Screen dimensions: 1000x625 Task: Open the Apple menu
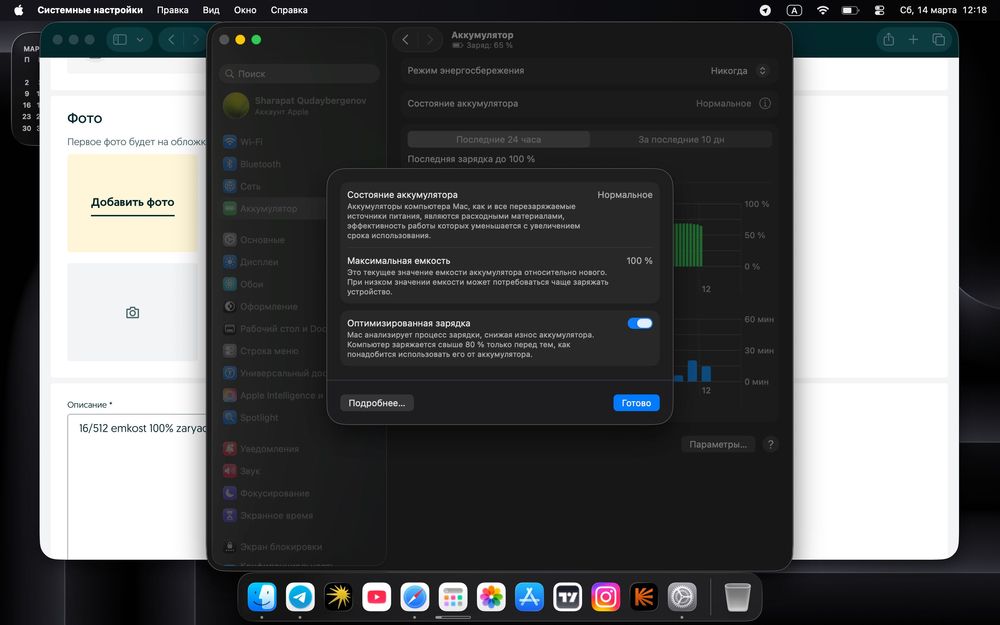pos(18,10)
